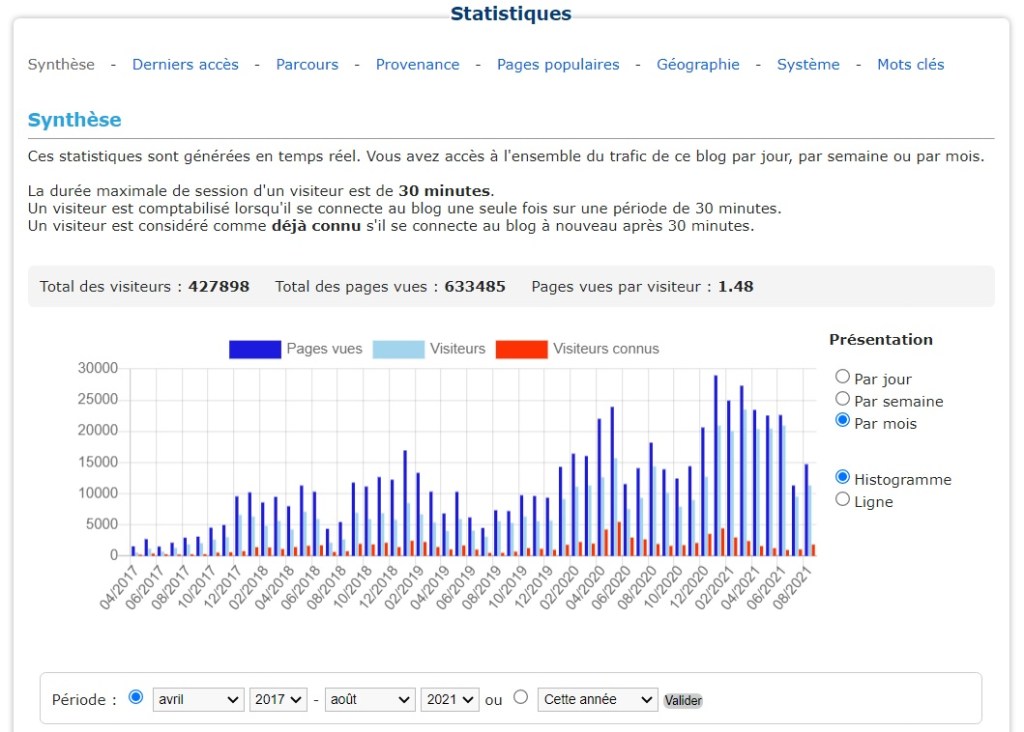Open the 'Géographie' statistics link
Viewport: 1024px width, 732px height.
tap(698, 65)
